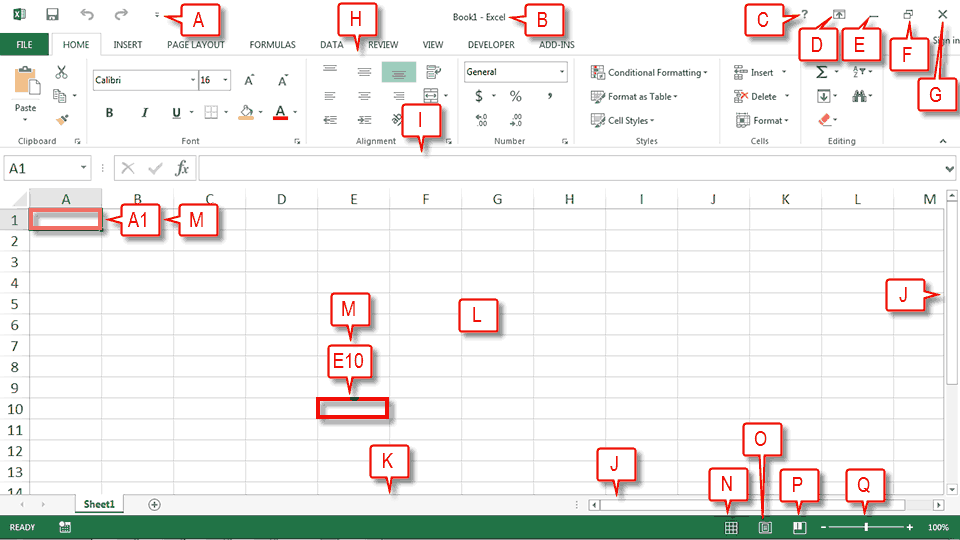The width and height of the screenshot is (960, 540).
Task: Decrease font size with the small A
Action: tap(282, 80)
